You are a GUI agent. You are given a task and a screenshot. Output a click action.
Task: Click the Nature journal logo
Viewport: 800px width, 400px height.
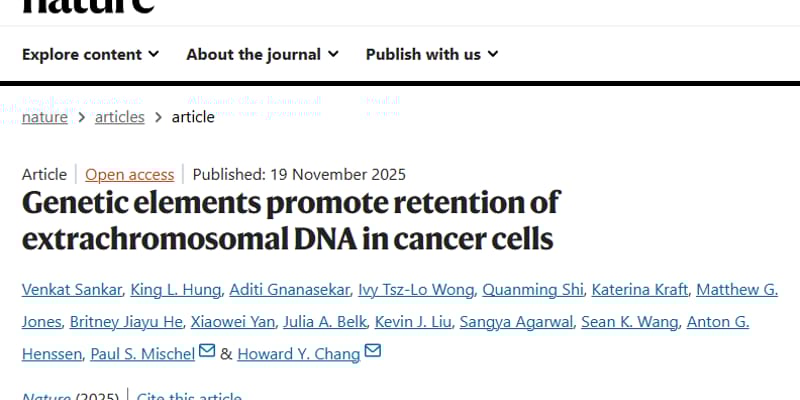(x=88, y=6)
